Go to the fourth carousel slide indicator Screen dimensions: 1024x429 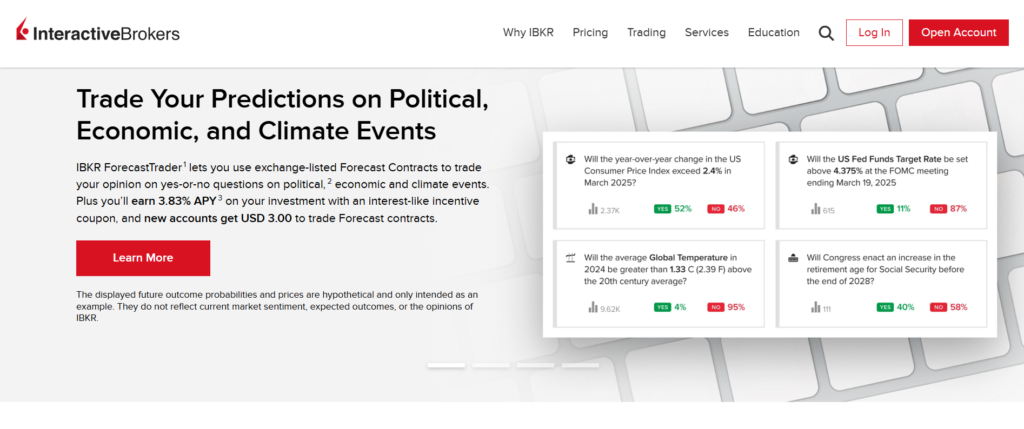pos(581,365)
